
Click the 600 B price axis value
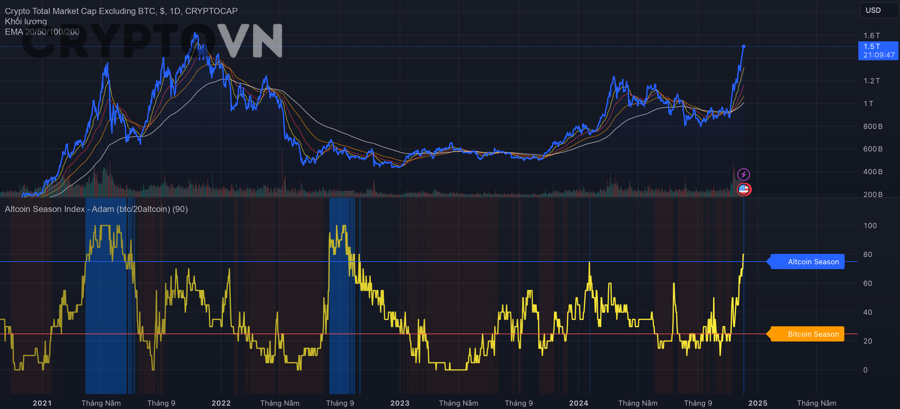pyautogui.click(x=872, y=149)
